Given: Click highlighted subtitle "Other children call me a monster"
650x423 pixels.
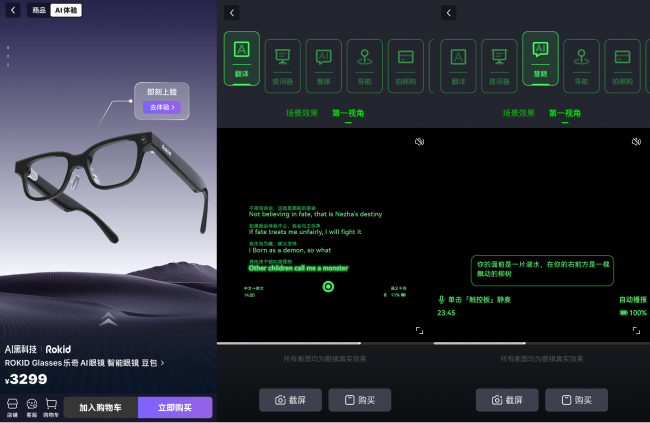Looking at the screenshot, I should pos(298,268).
